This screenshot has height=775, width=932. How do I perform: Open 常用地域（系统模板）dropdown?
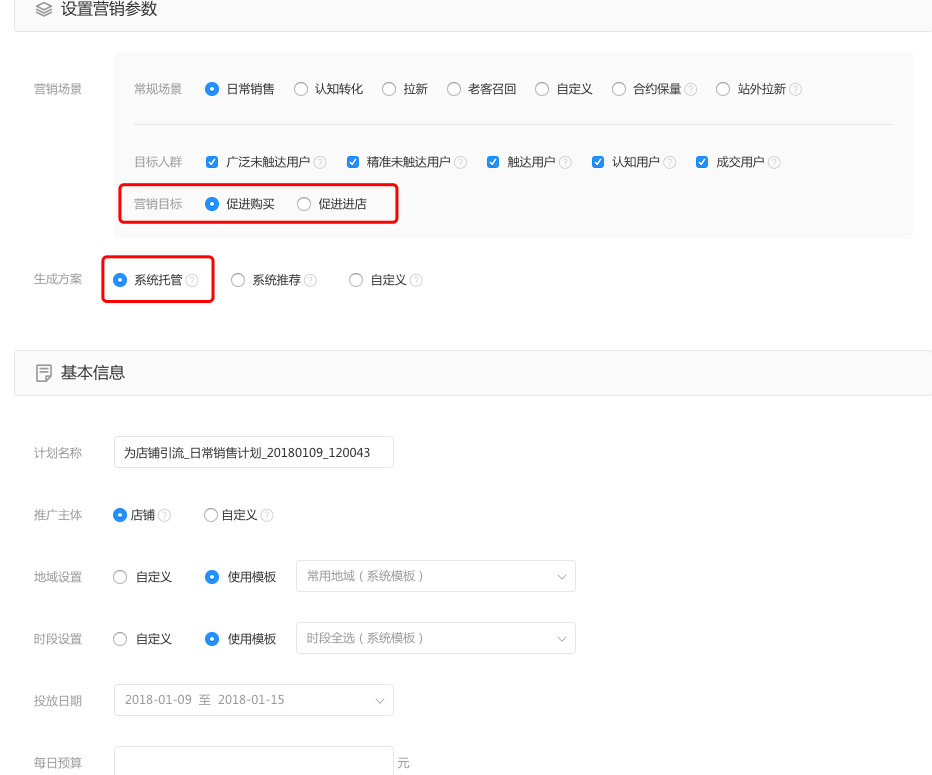coord(436,576)
